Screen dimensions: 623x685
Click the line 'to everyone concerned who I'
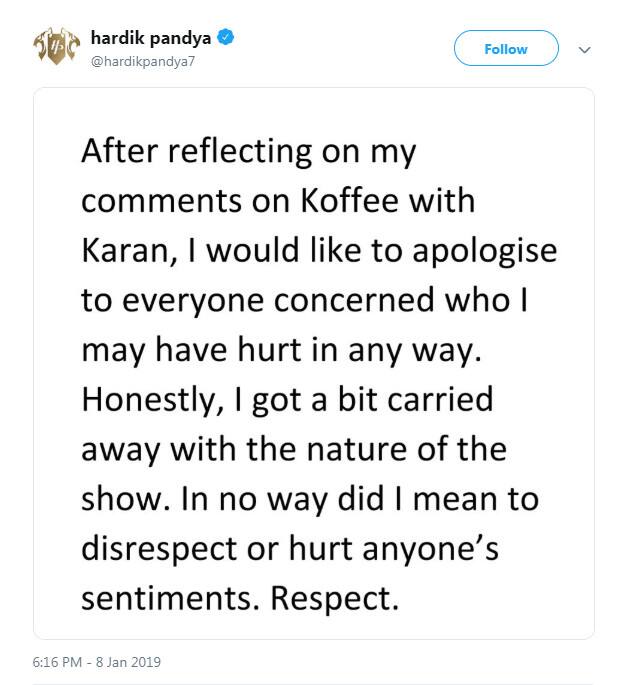[305, 301]
